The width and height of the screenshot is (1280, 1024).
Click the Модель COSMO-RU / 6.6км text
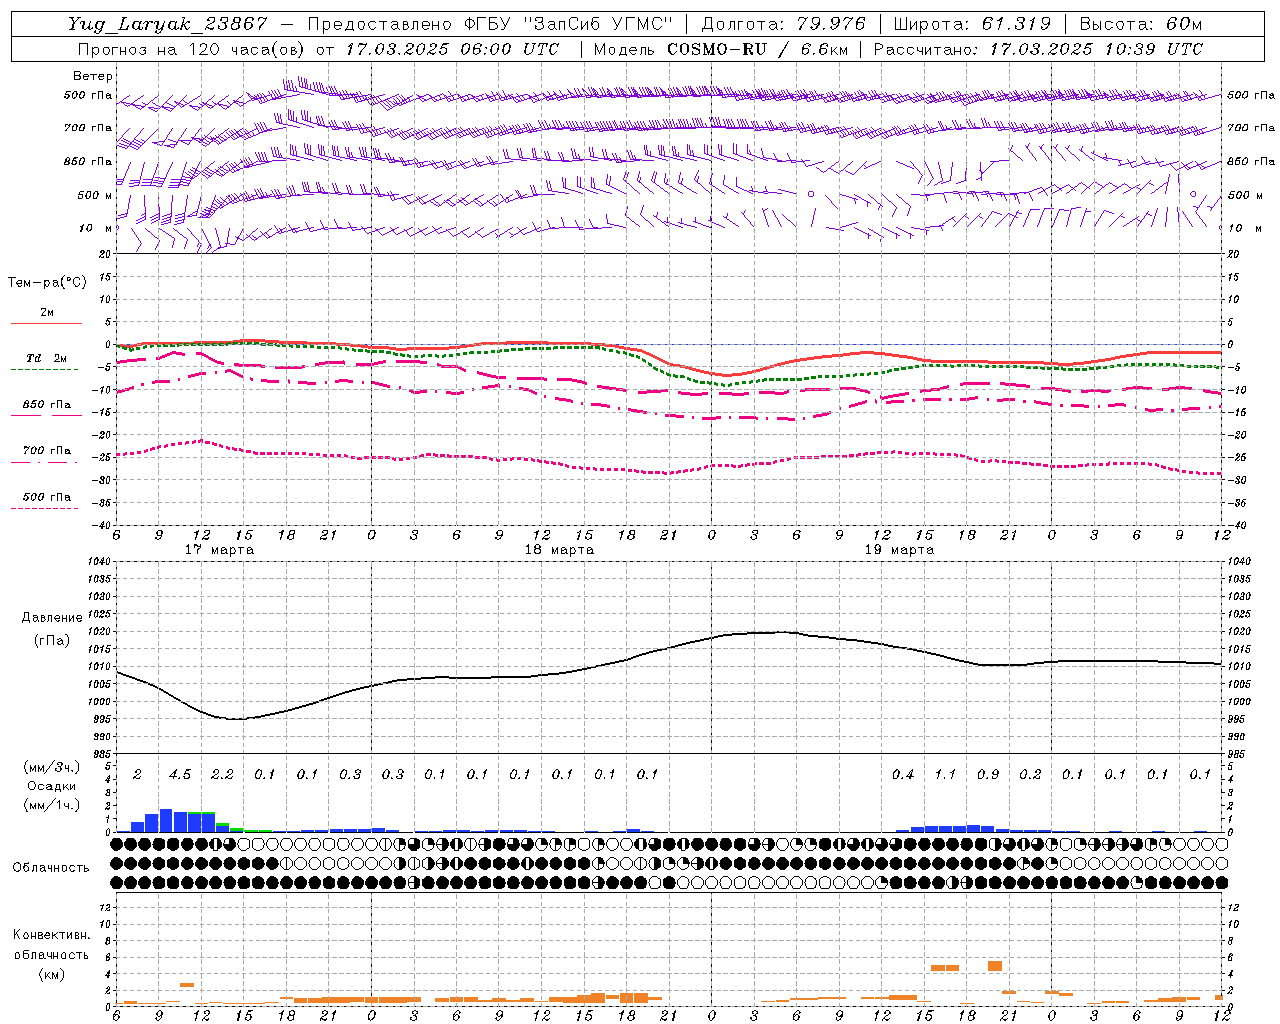(721, 49)
